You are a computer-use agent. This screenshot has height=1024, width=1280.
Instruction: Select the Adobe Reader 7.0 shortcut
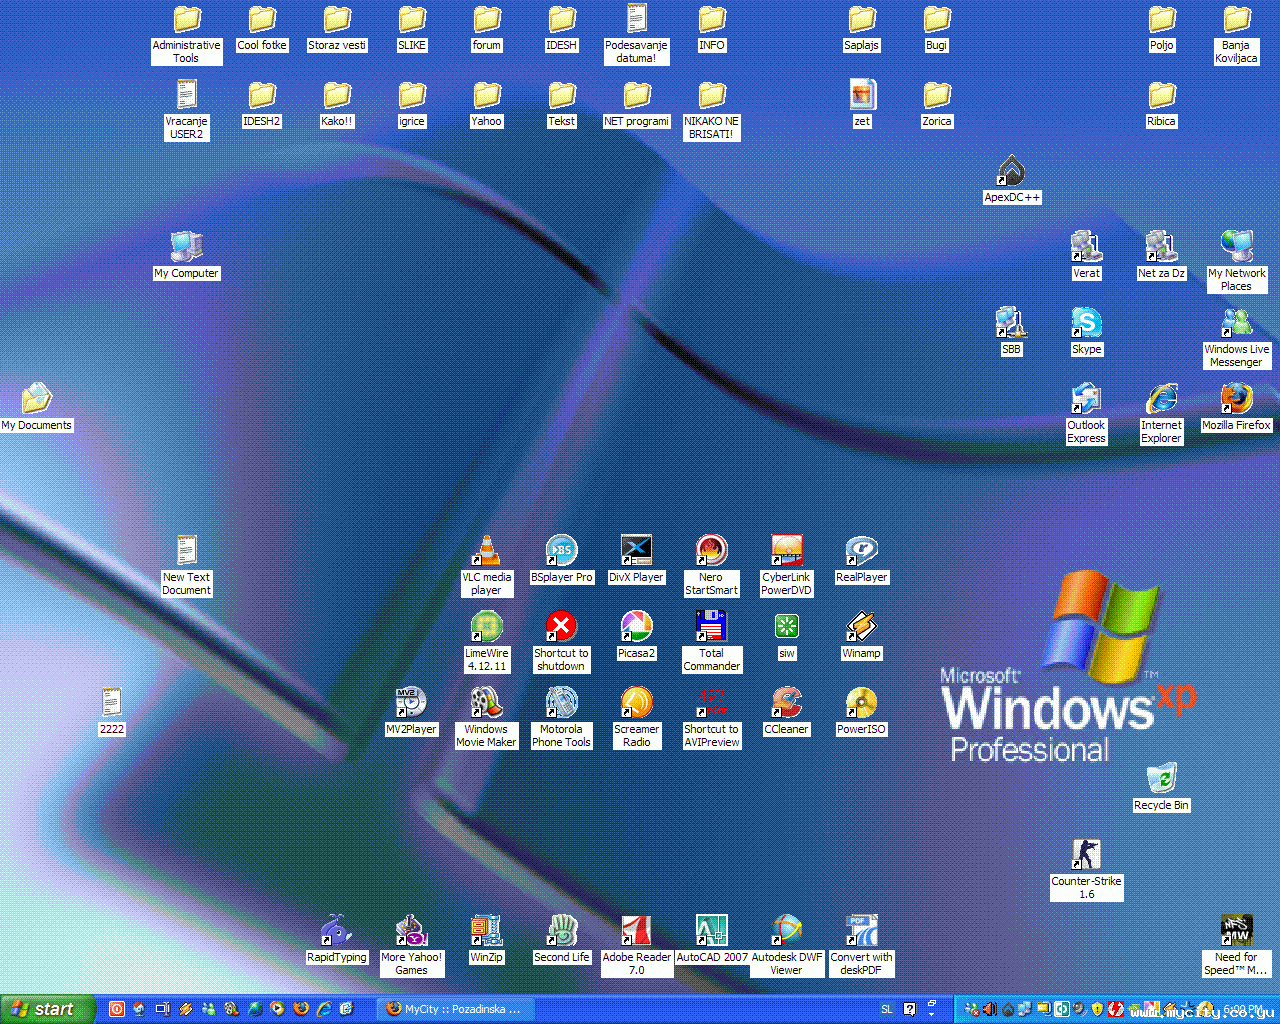(x=637, y=932)
